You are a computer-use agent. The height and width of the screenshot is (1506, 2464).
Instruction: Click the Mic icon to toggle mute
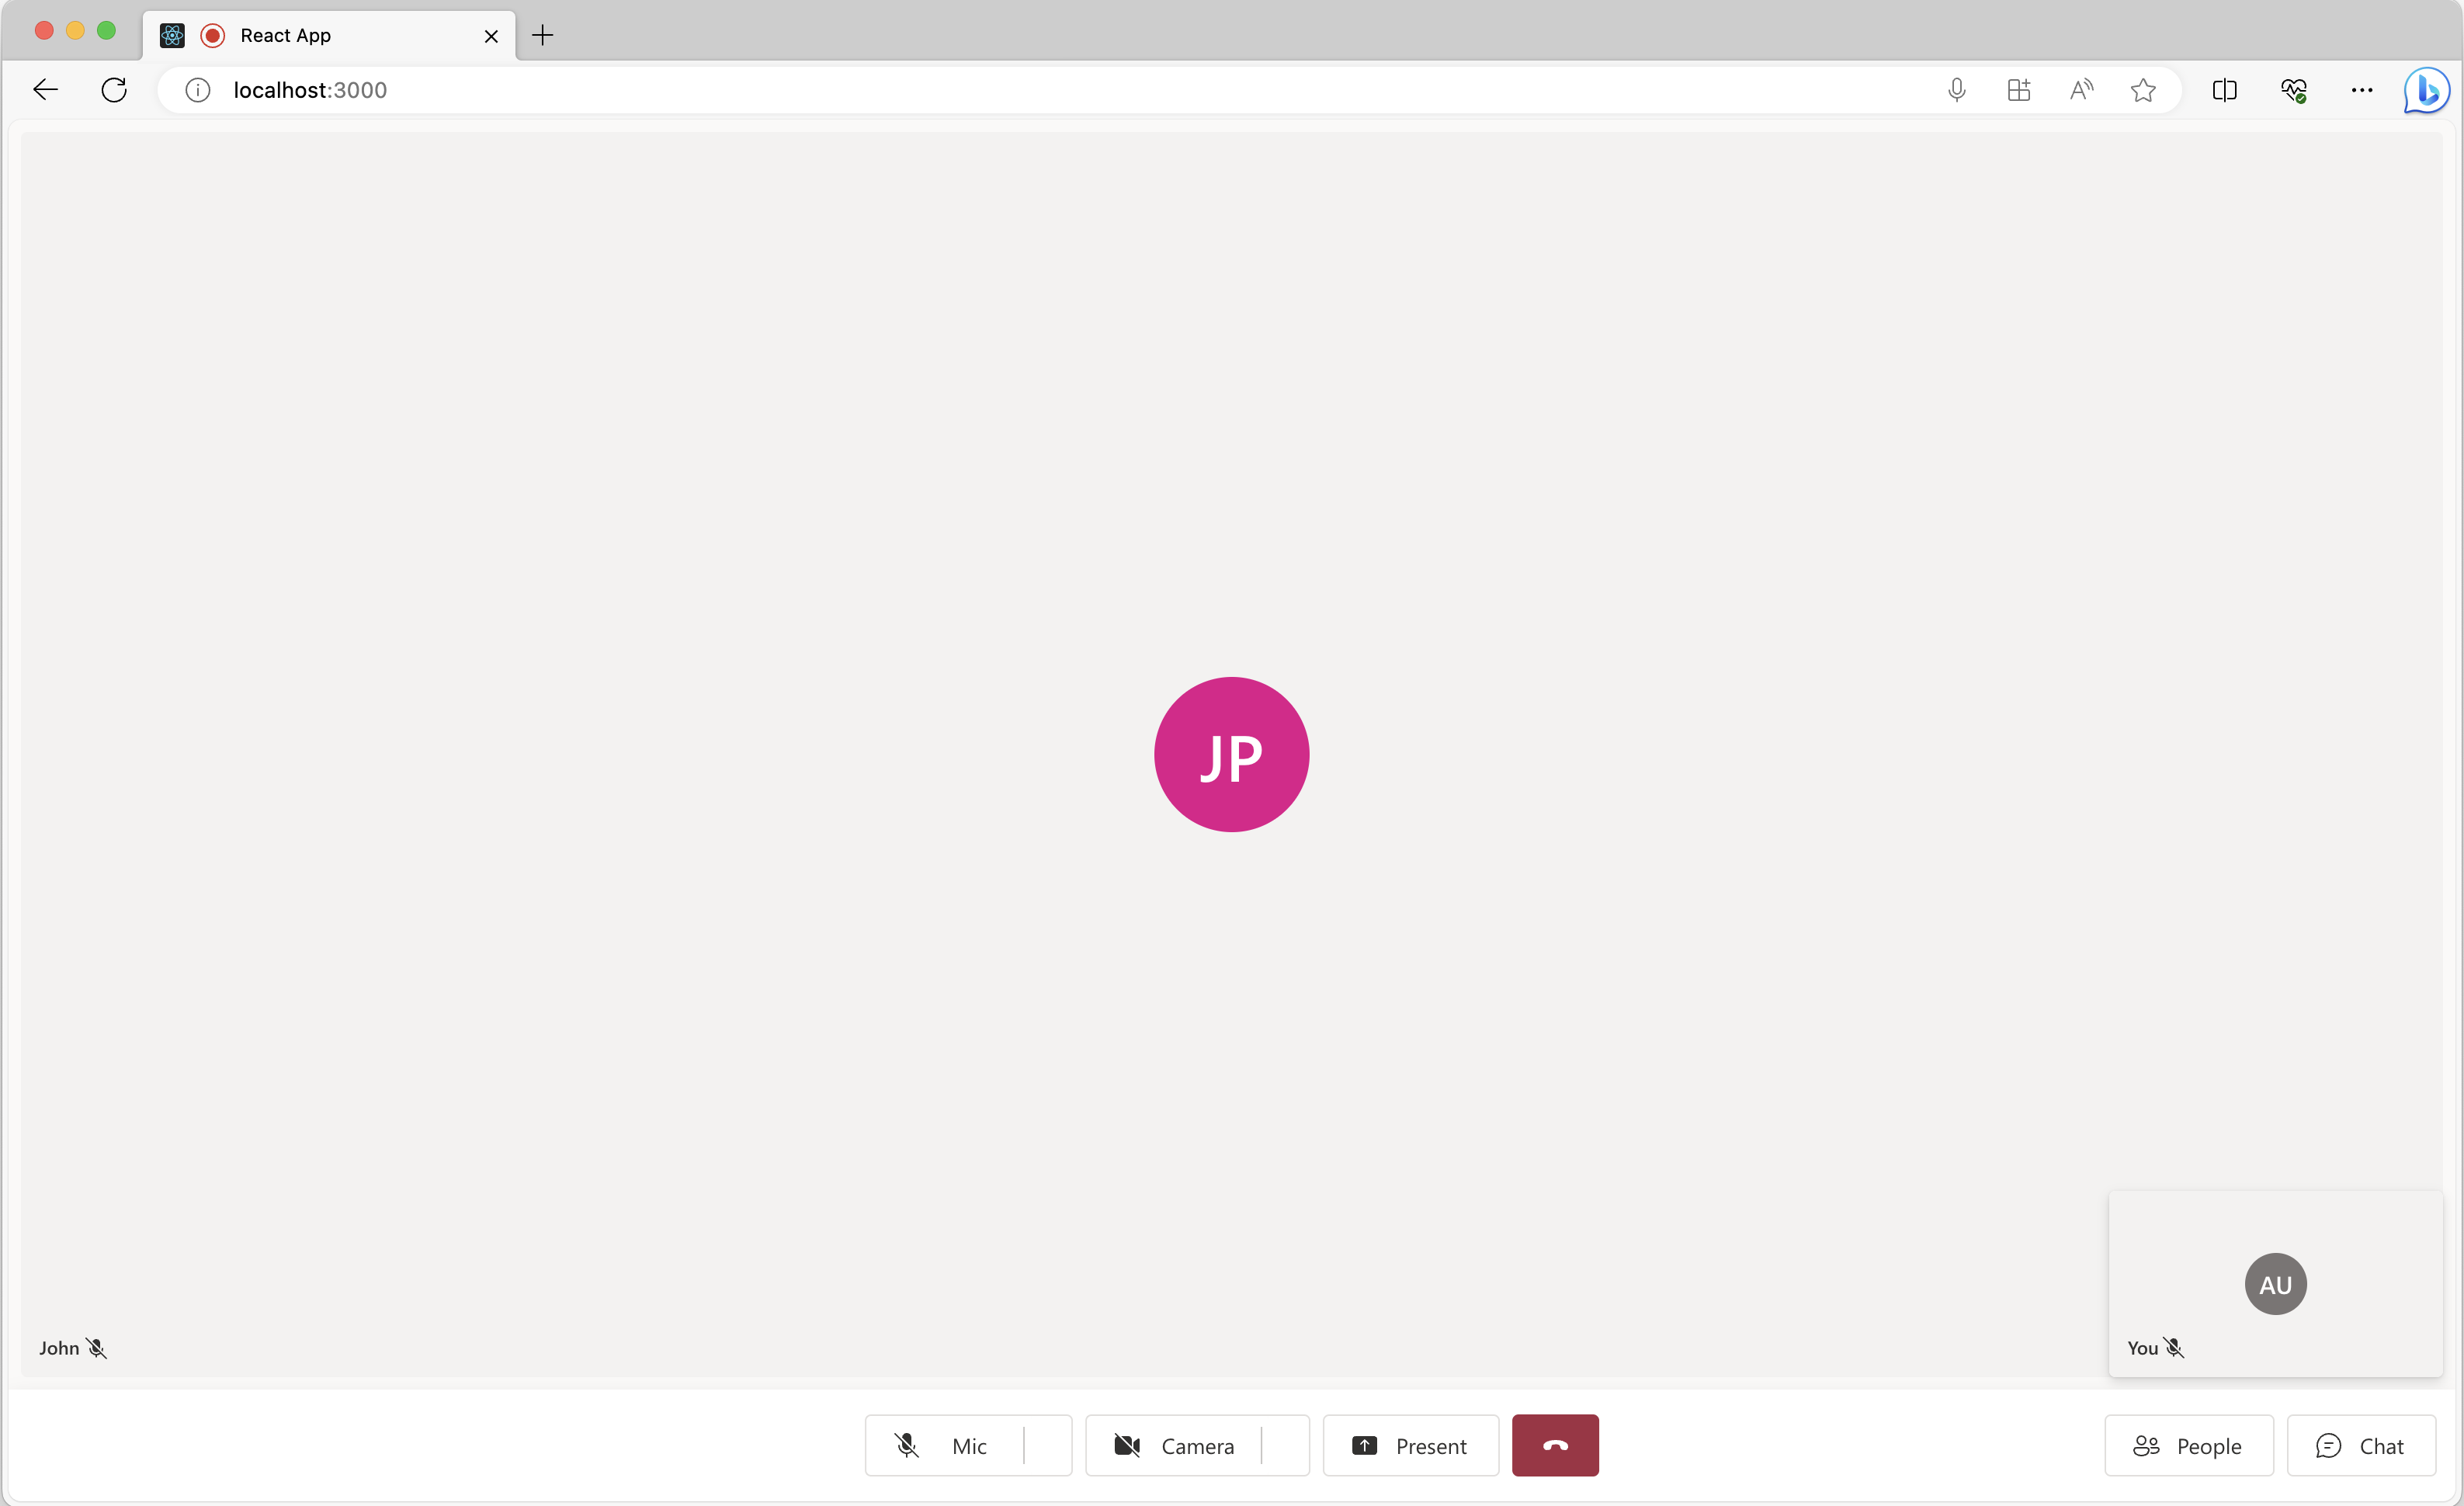(x=908, y=1445)
